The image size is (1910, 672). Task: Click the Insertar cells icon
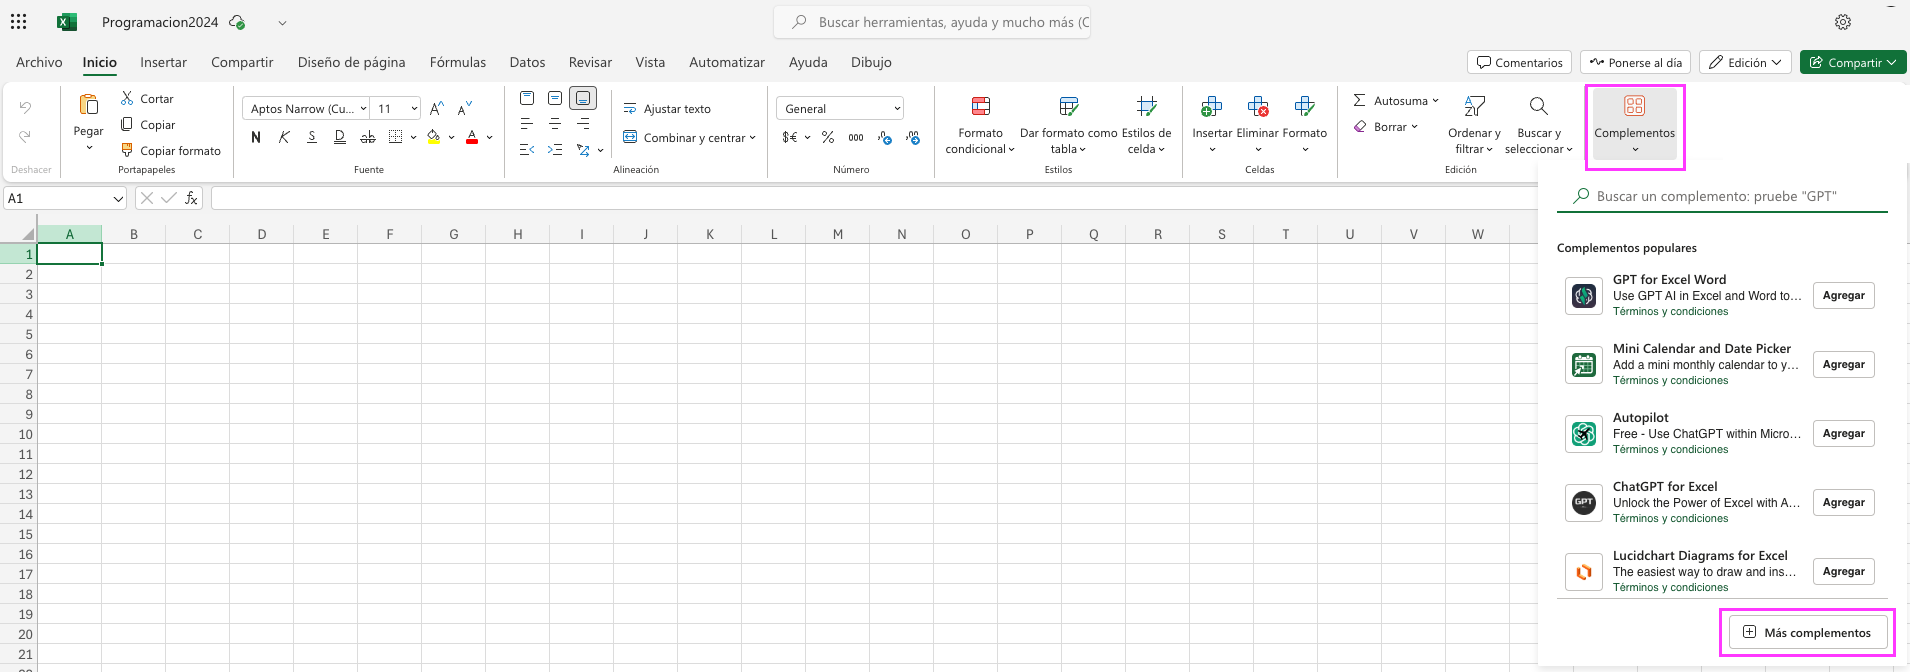(1212, 106)
